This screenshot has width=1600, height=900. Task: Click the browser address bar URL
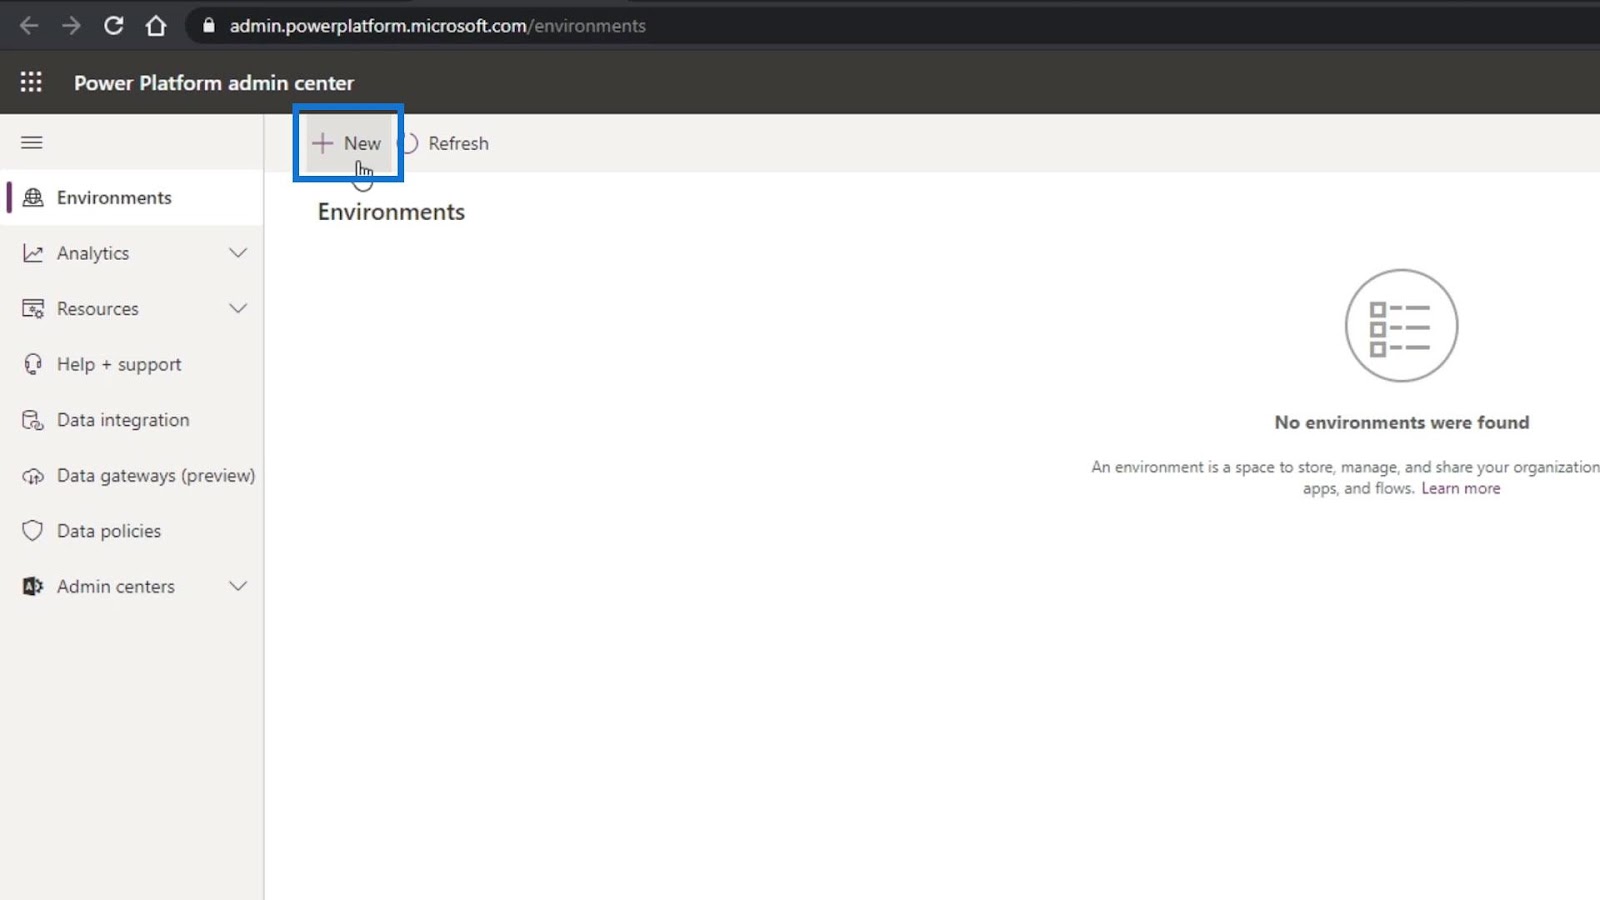click(438, 26)
